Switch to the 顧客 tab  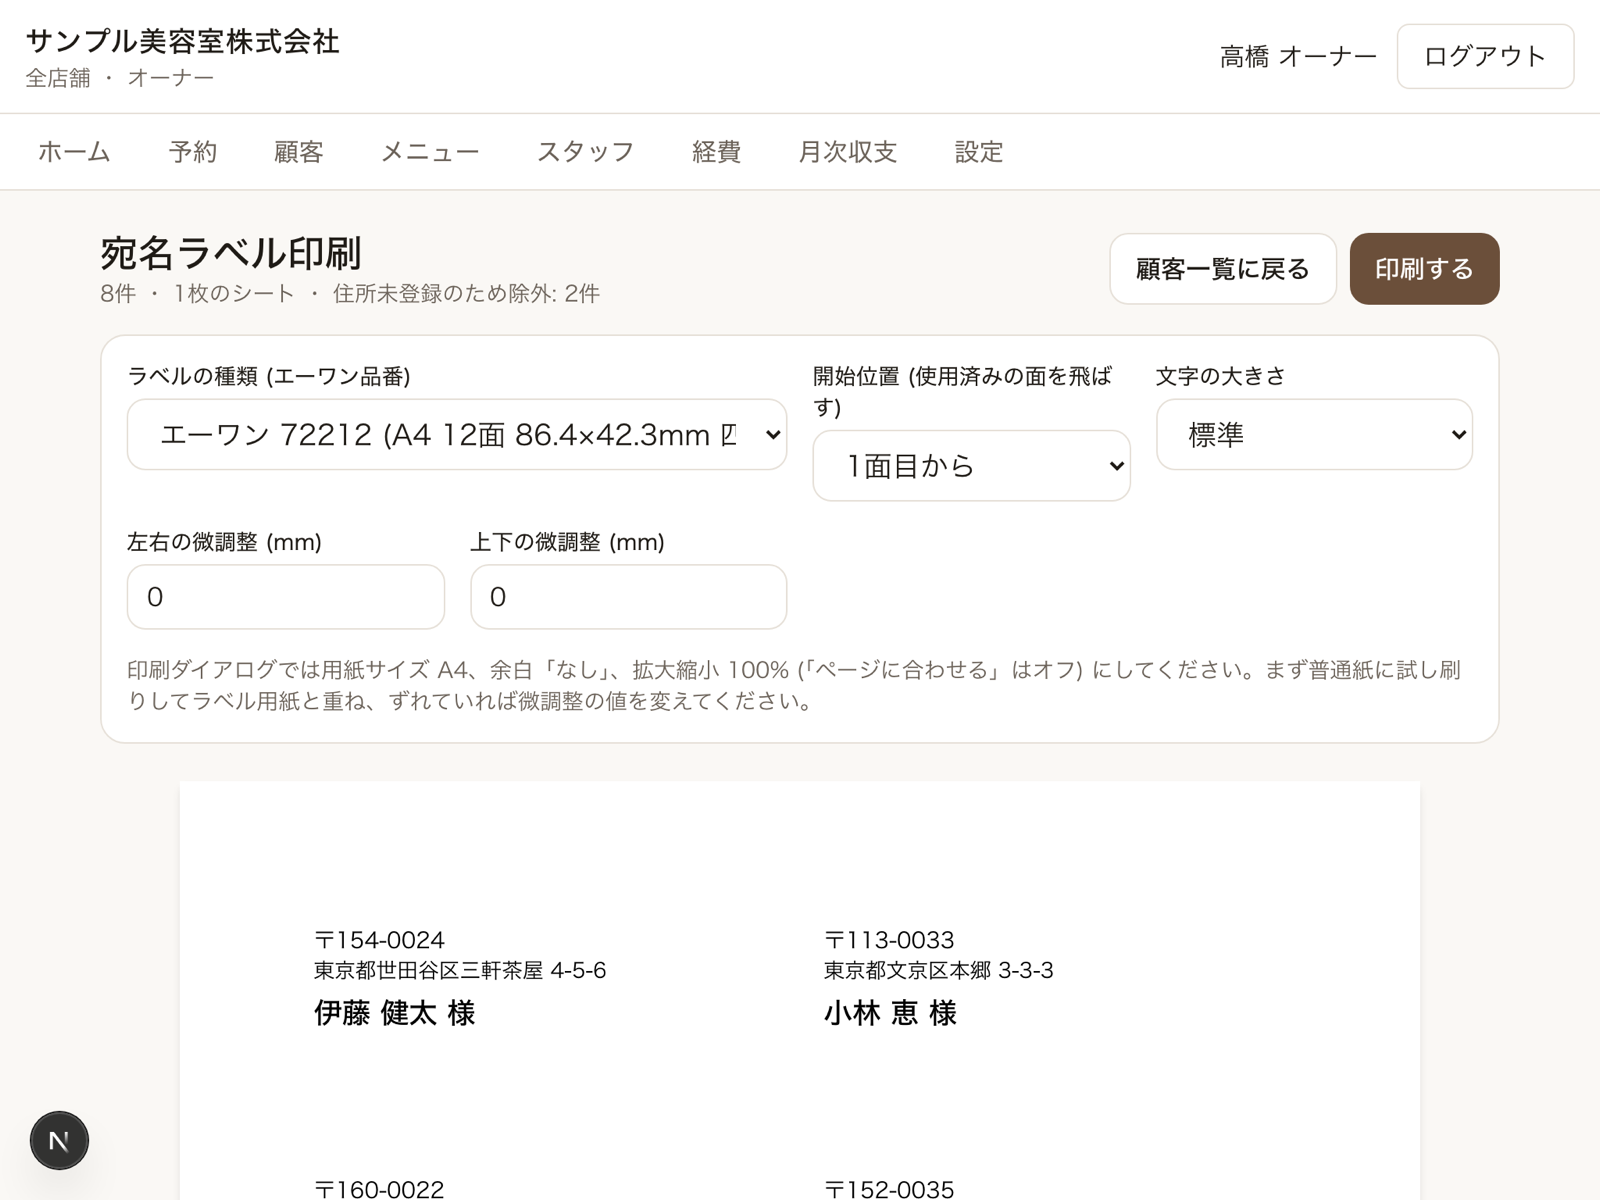tap(299, 152)
